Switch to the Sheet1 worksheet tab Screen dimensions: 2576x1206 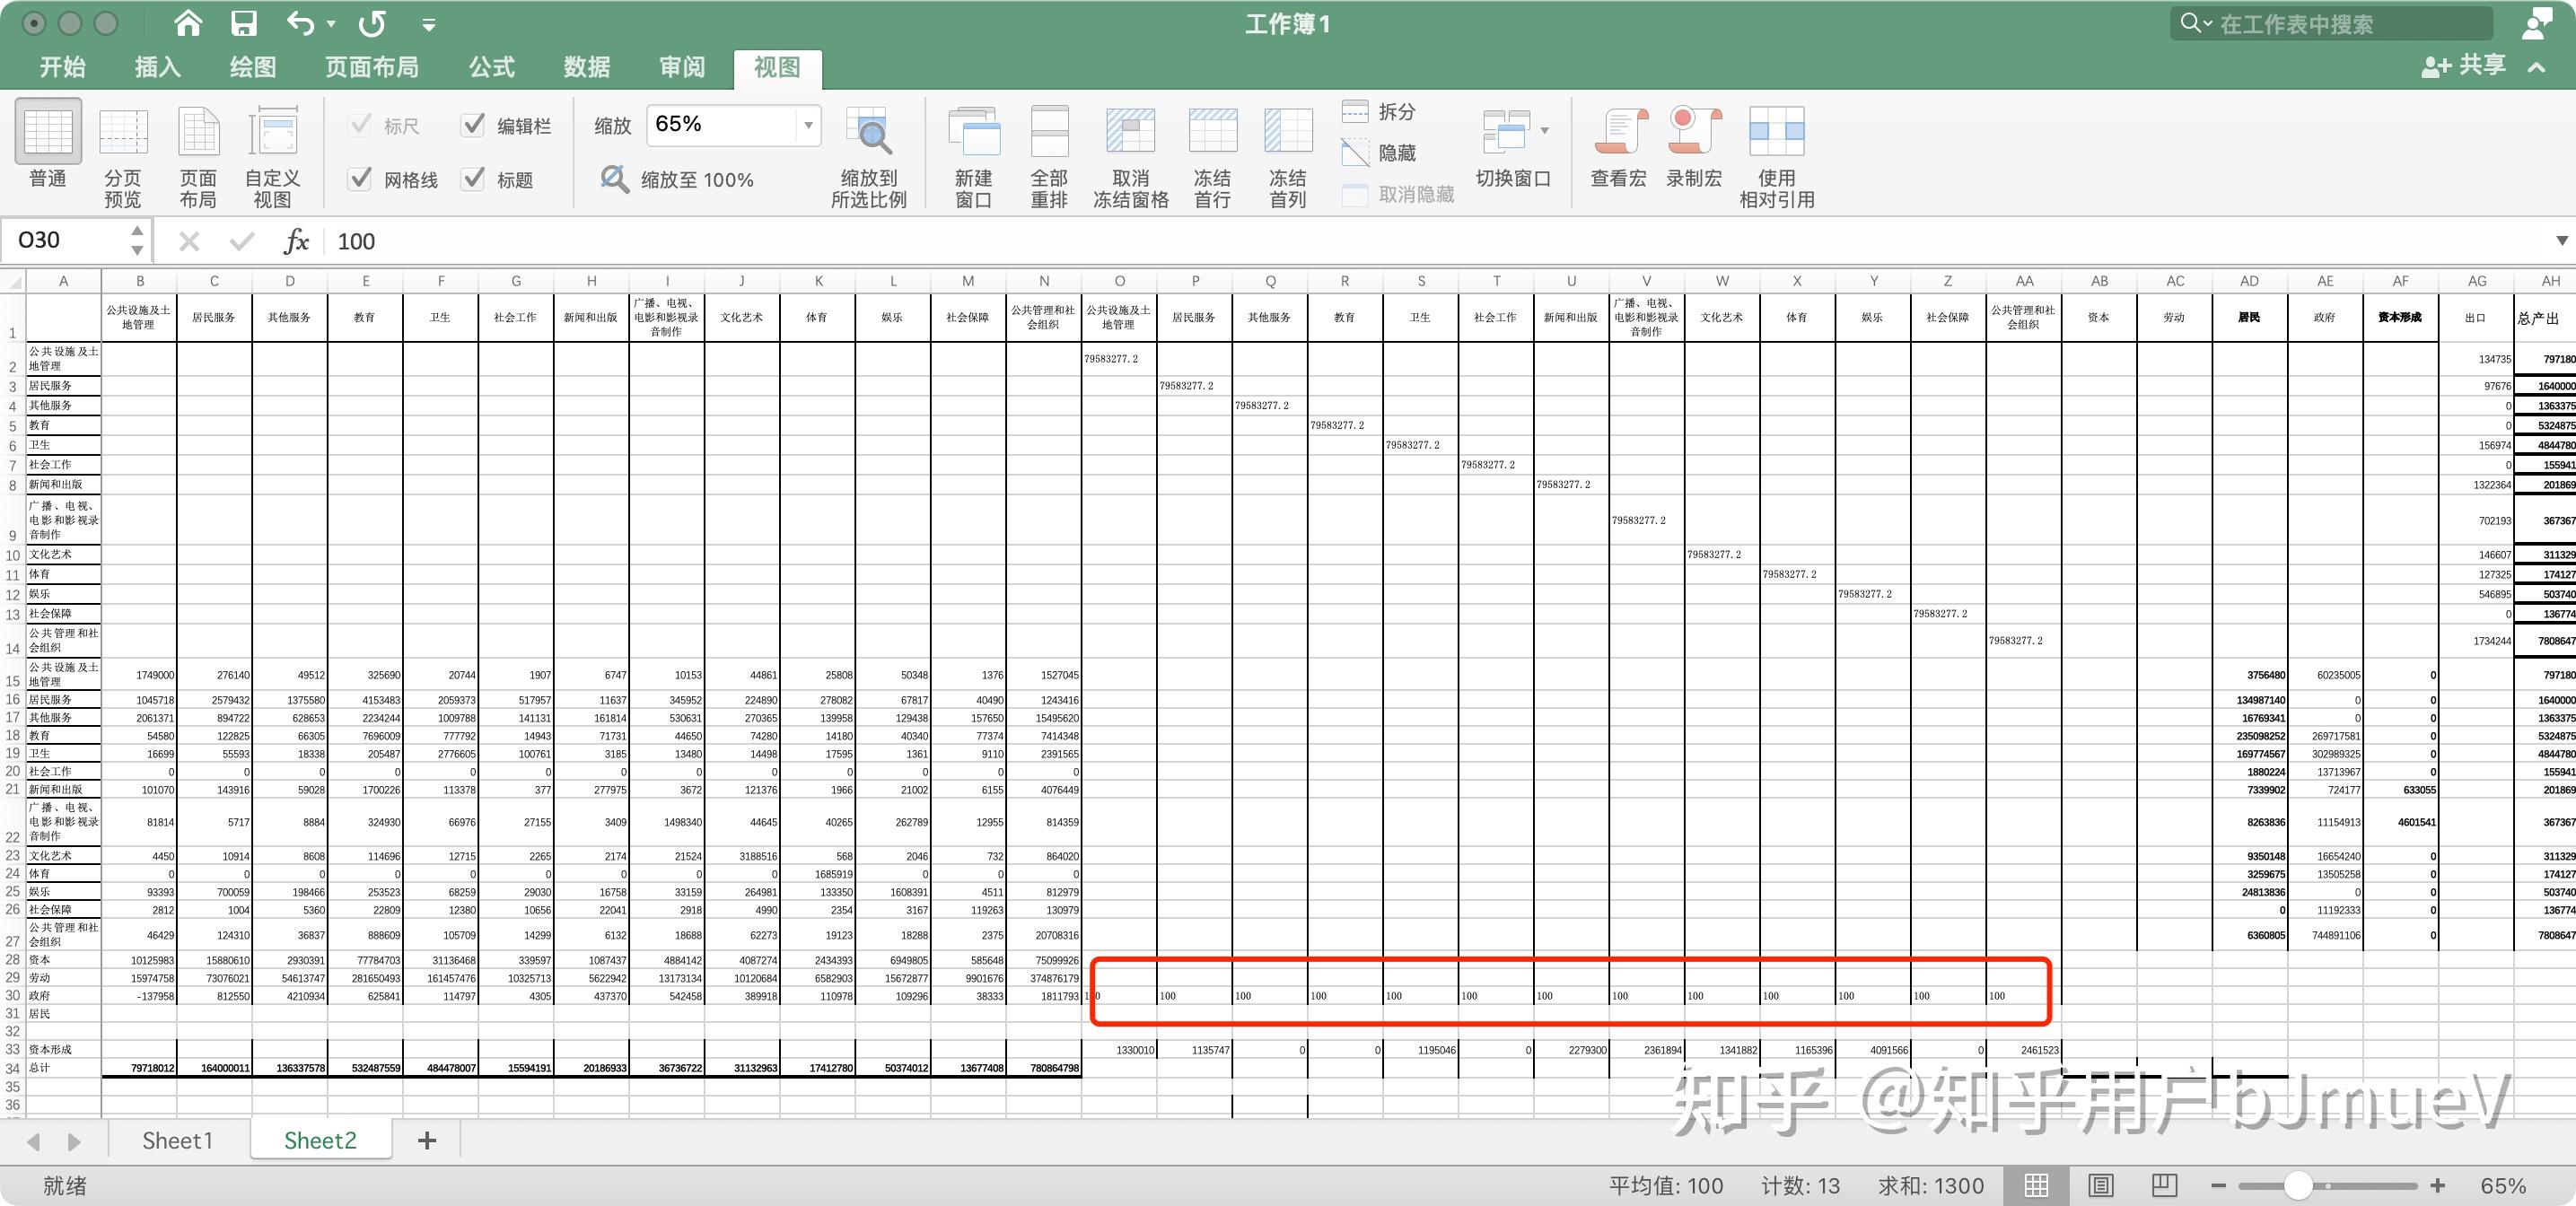coord(177,1140)
